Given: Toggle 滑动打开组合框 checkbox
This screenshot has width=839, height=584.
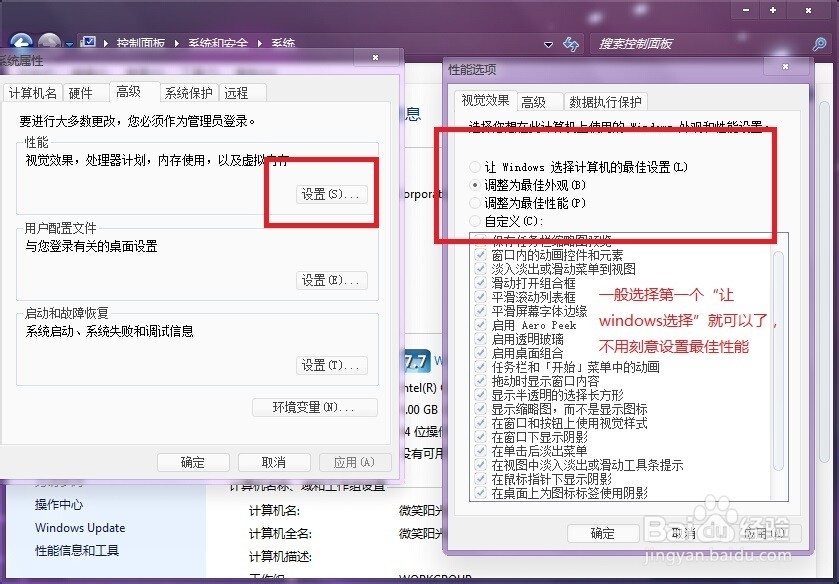Looking at the screenshot, I should [x=480, y=283].
